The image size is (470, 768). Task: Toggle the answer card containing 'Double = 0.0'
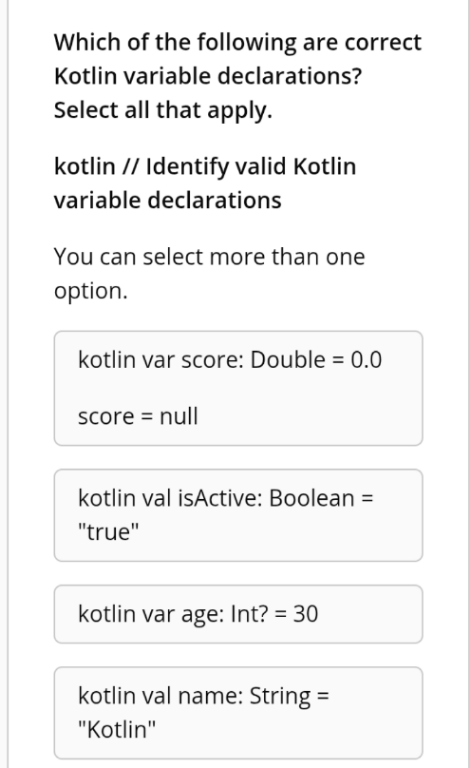pos(238,388)
